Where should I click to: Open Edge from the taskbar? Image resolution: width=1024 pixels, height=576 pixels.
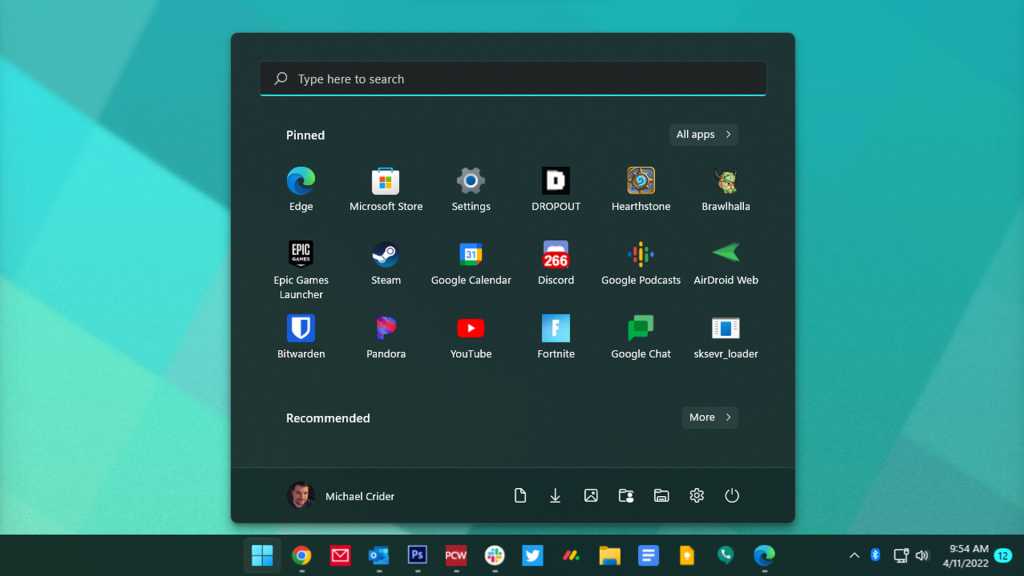pyautogui.click(x=764, y=555)
